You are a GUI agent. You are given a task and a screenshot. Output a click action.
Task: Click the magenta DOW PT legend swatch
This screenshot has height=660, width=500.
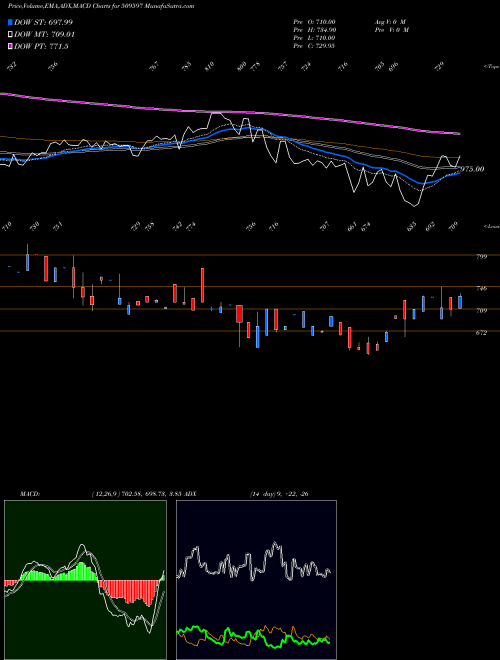[x=10, y=46]
